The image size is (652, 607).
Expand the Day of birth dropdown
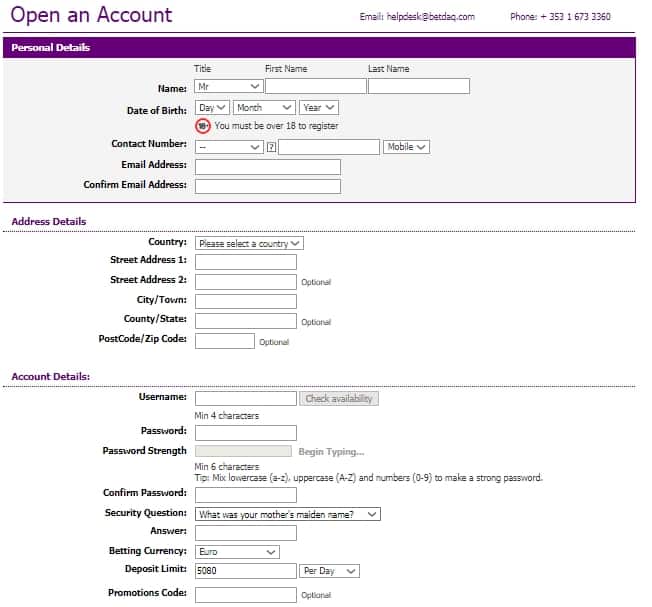(212, 107)
